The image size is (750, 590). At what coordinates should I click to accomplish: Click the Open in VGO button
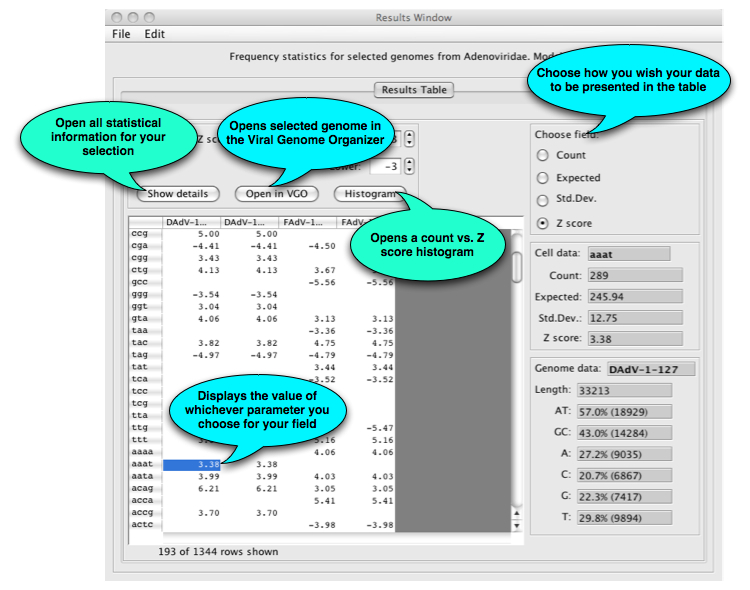[x=276, y=194]
